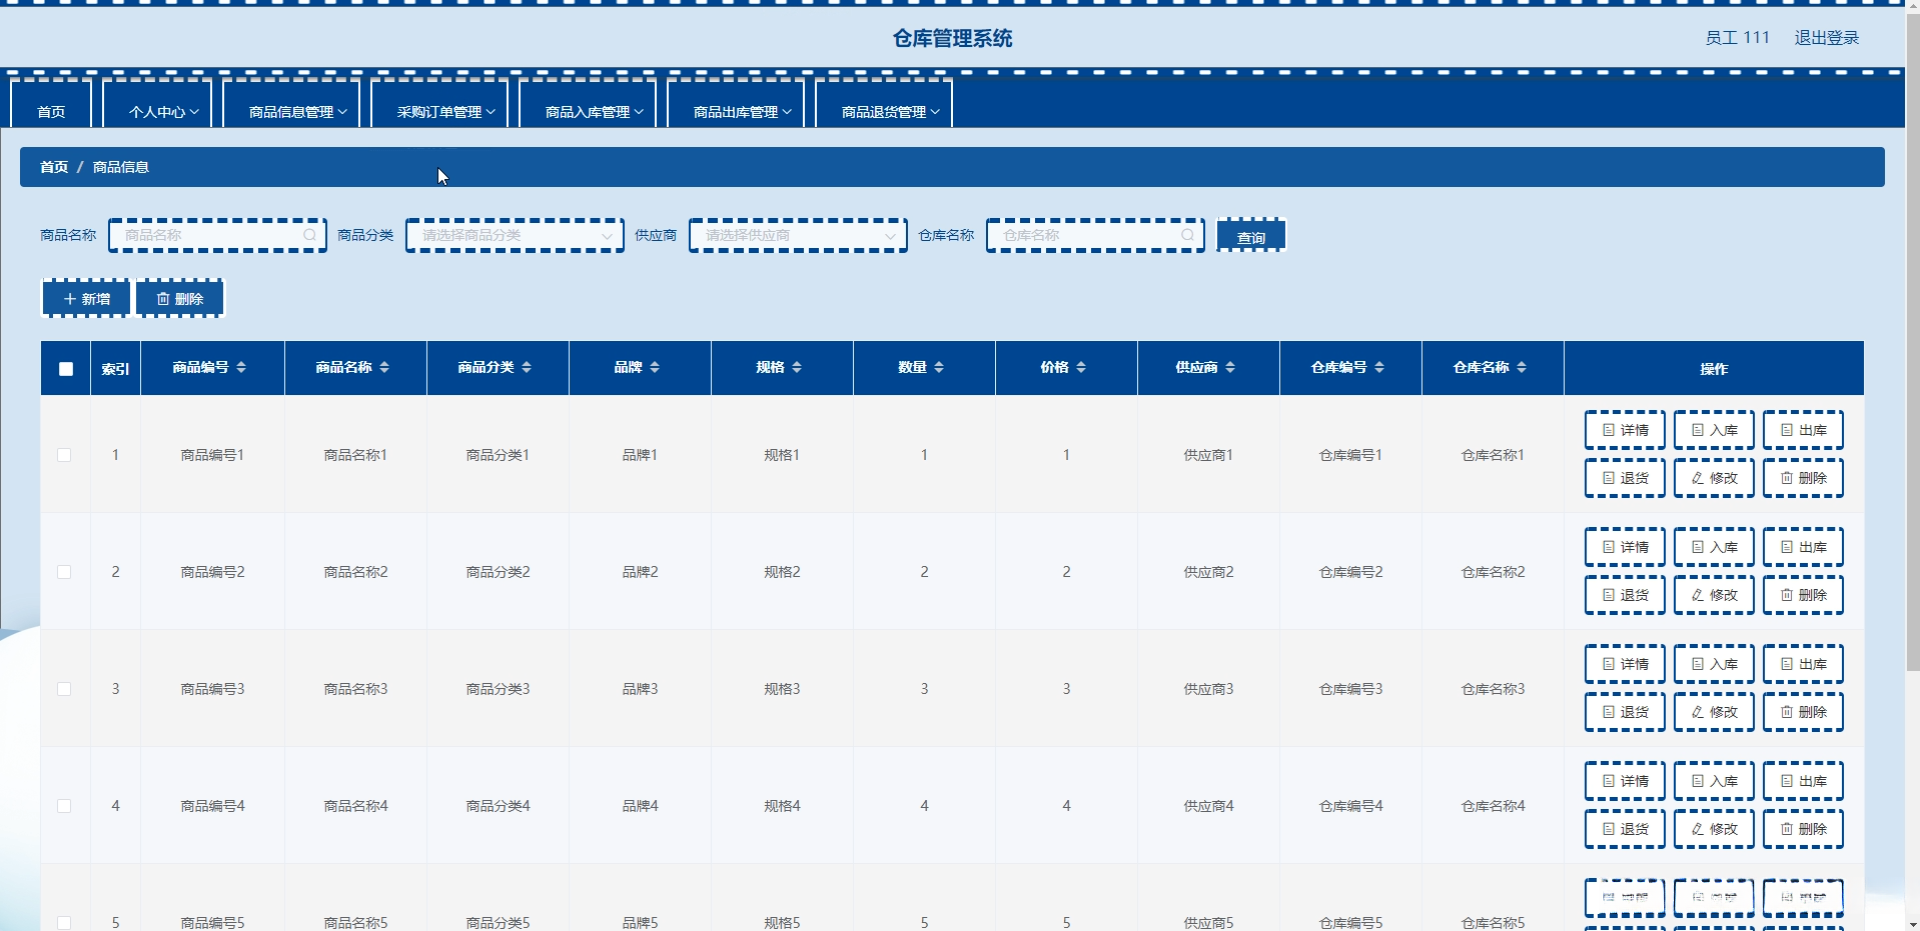The height and width of the screenshot is (931, 1920).
Task: Click 入库 button for row 4
Action: (1714, 781)
